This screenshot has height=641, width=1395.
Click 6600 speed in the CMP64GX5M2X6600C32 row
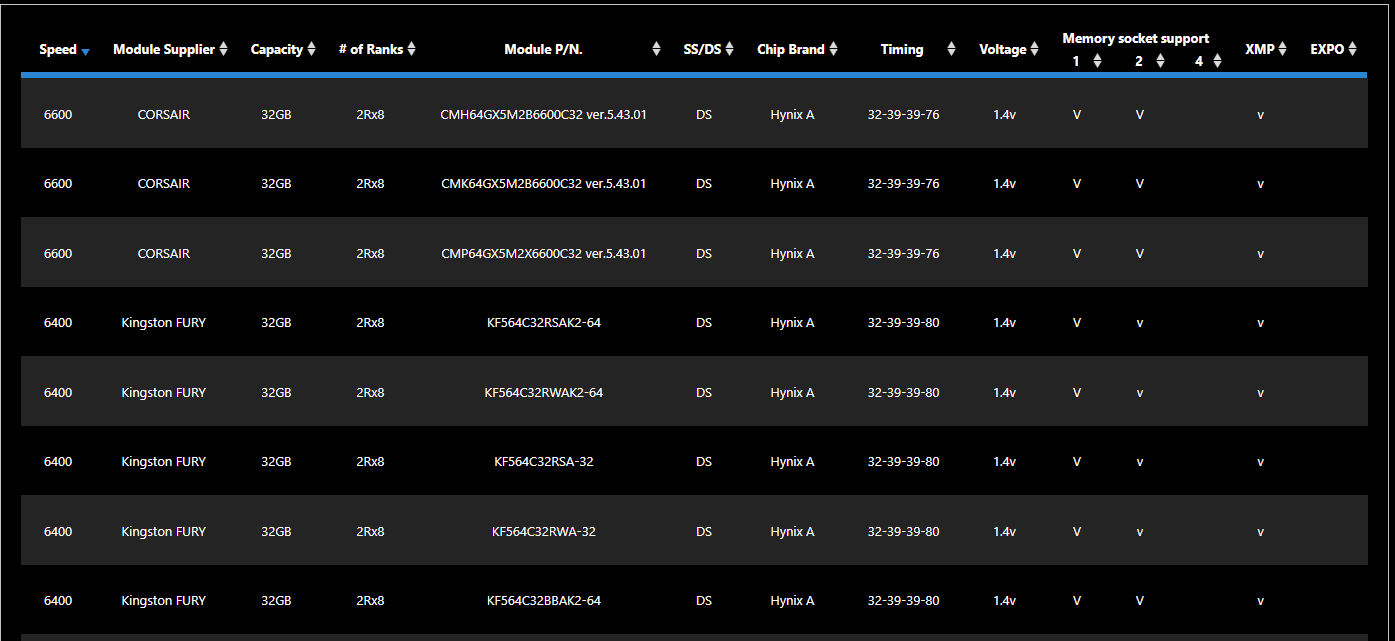[x=58, y=254]
